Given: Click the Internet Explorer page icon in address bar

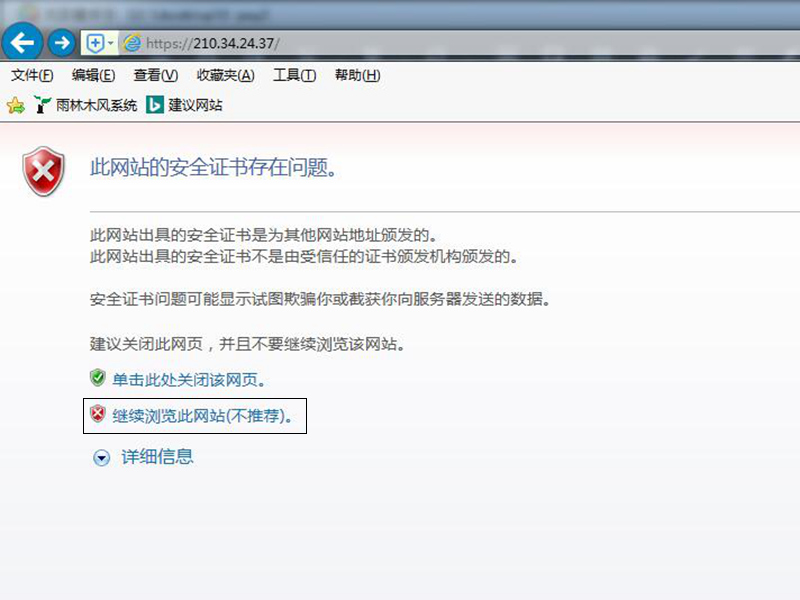Looking at the screenshot, I should point(130,43).
